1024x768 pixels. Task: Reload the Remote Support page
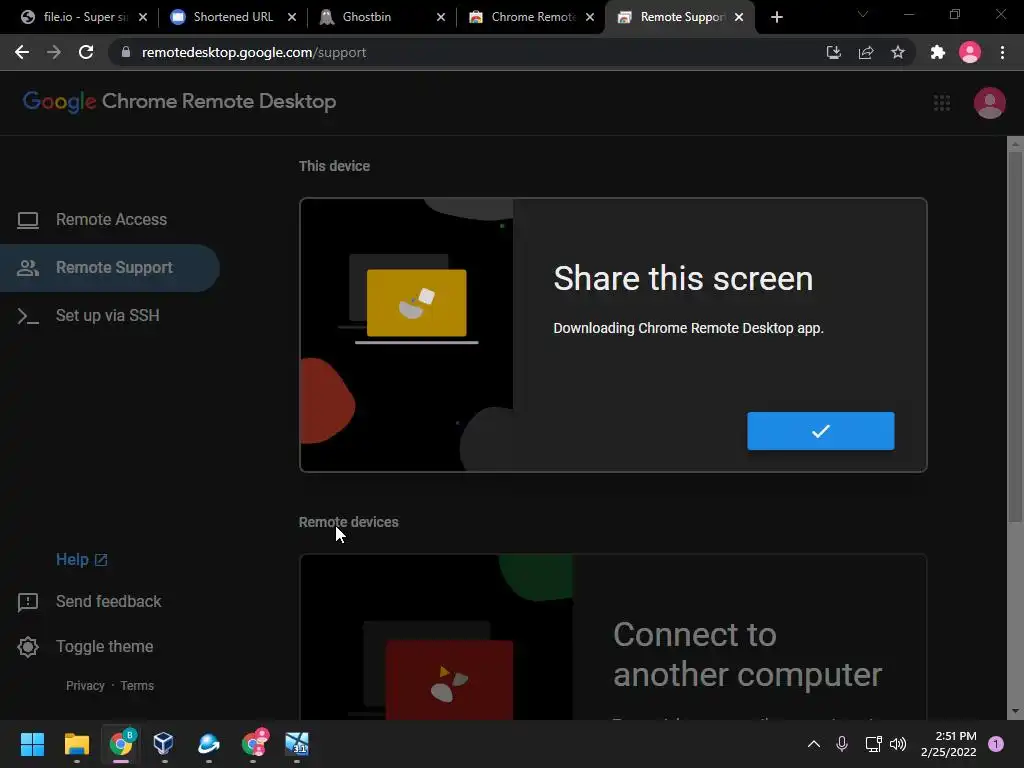[86, 52]
